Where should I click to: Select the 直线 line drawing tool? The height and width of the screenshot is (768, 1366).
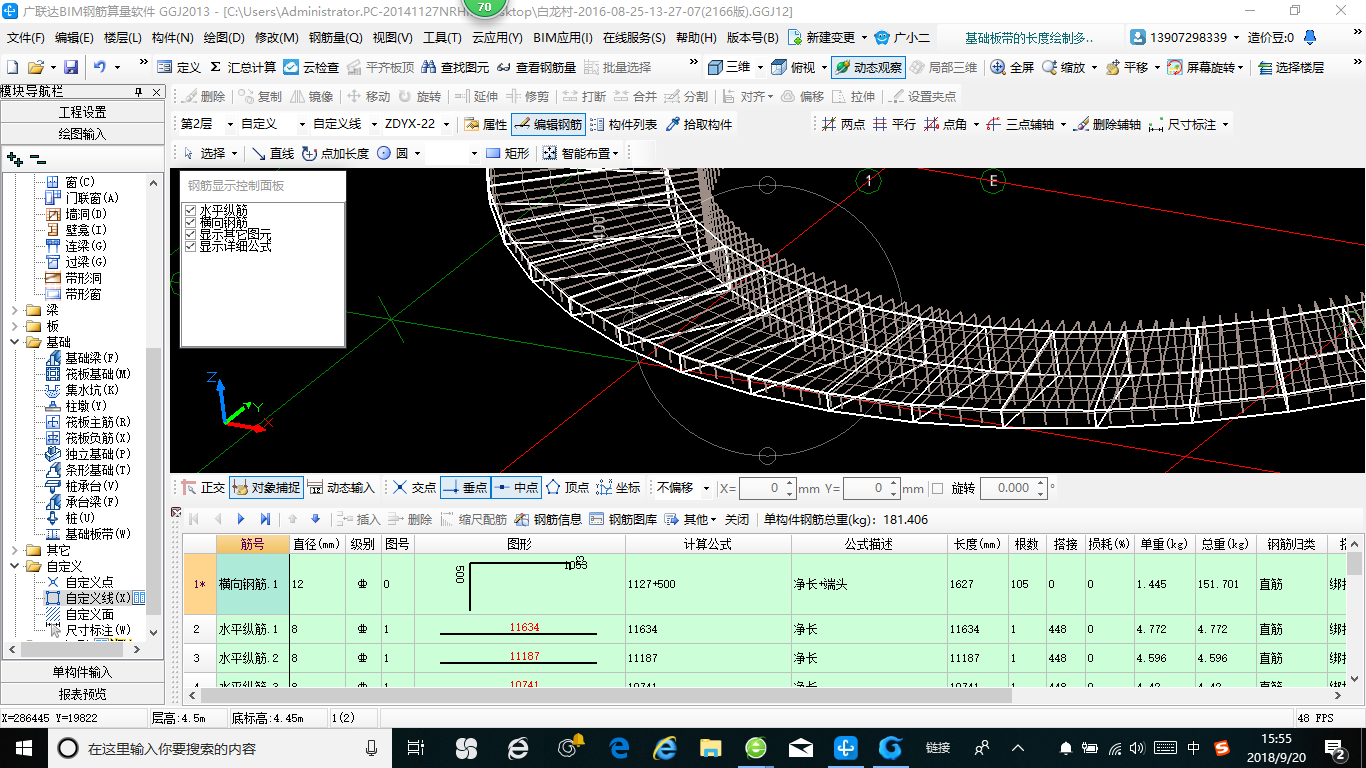point(272,154)
